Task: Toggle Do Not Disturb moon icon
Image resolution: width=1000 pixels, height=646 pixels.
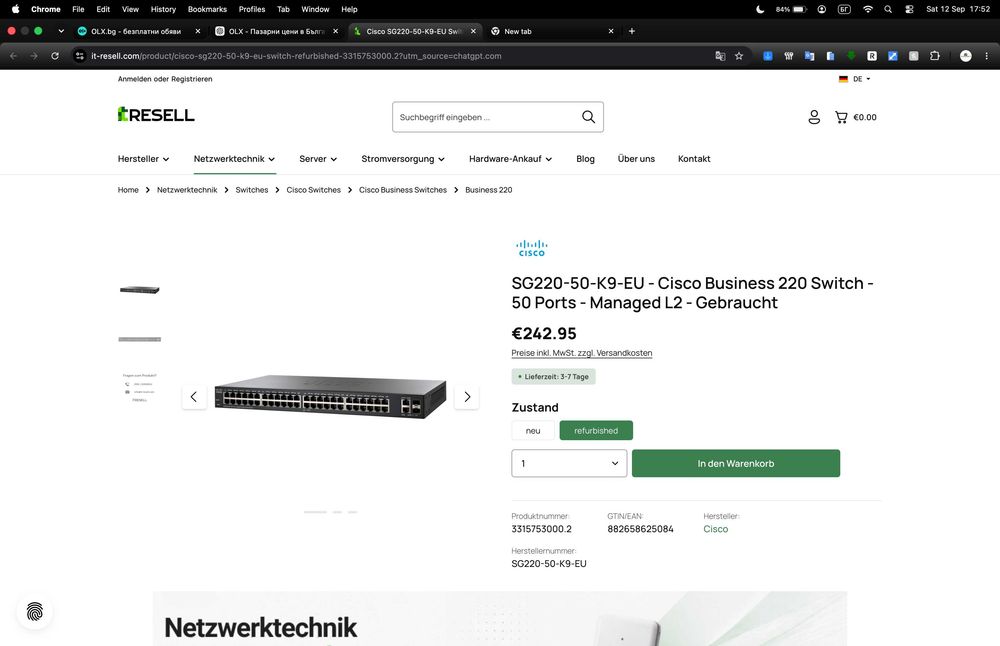Action: tap(760, 10)
